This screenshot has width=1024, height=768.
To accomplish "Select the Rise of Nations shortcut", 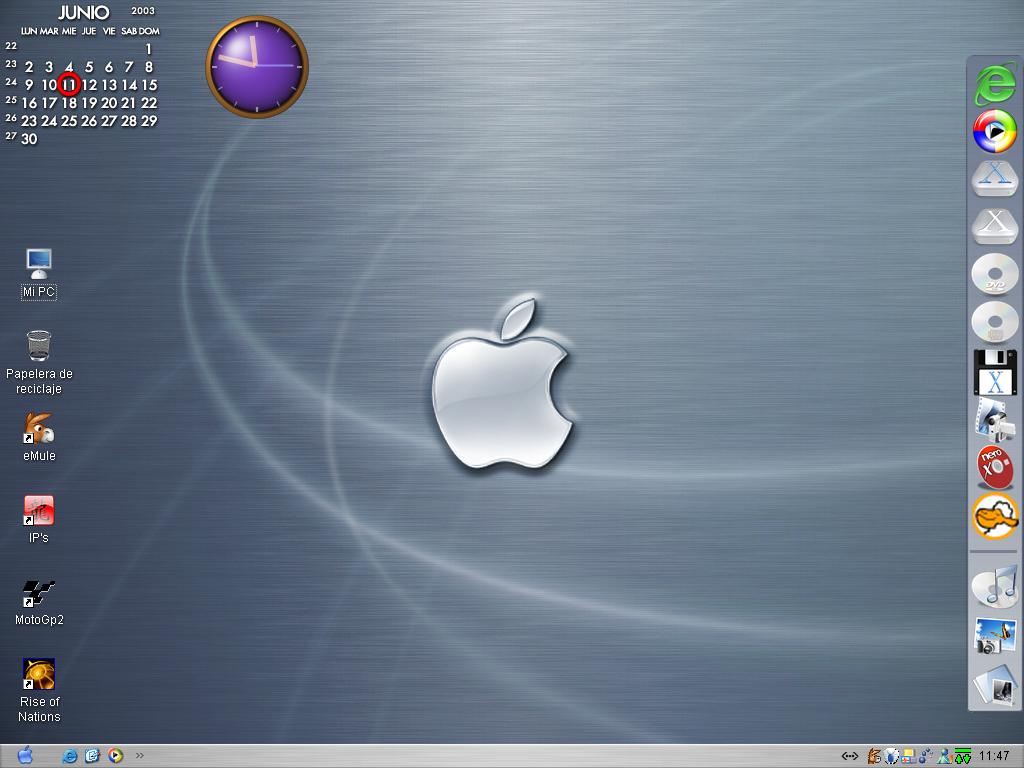I will [39, 675].
